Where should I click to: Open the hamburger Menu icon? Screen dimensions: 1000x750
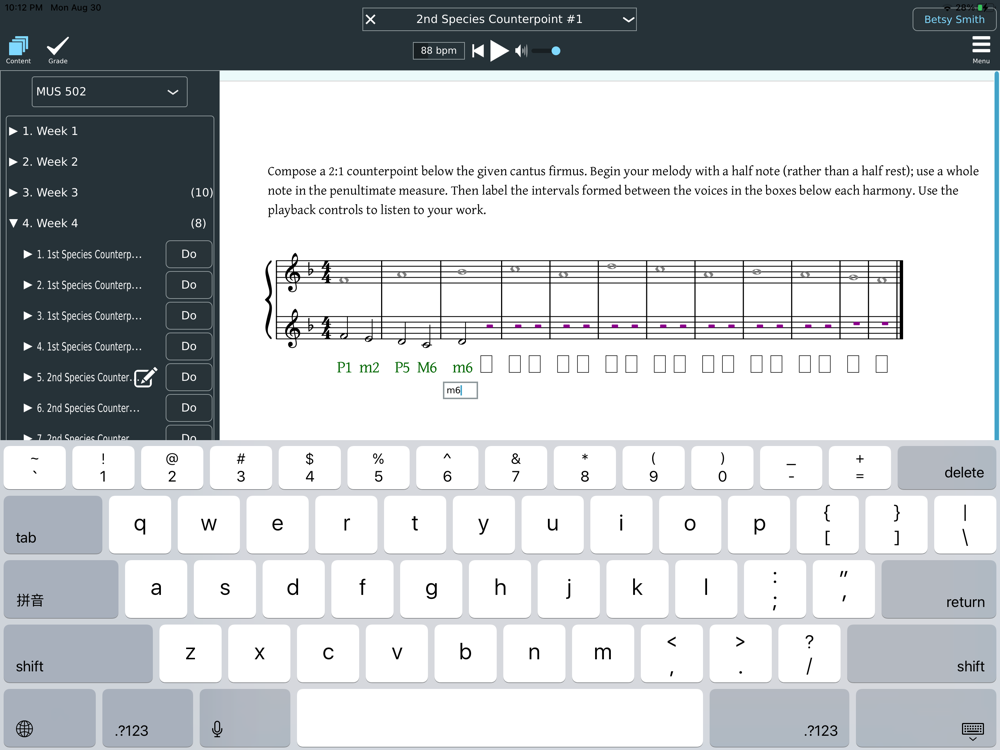click(x=981, y=49)
